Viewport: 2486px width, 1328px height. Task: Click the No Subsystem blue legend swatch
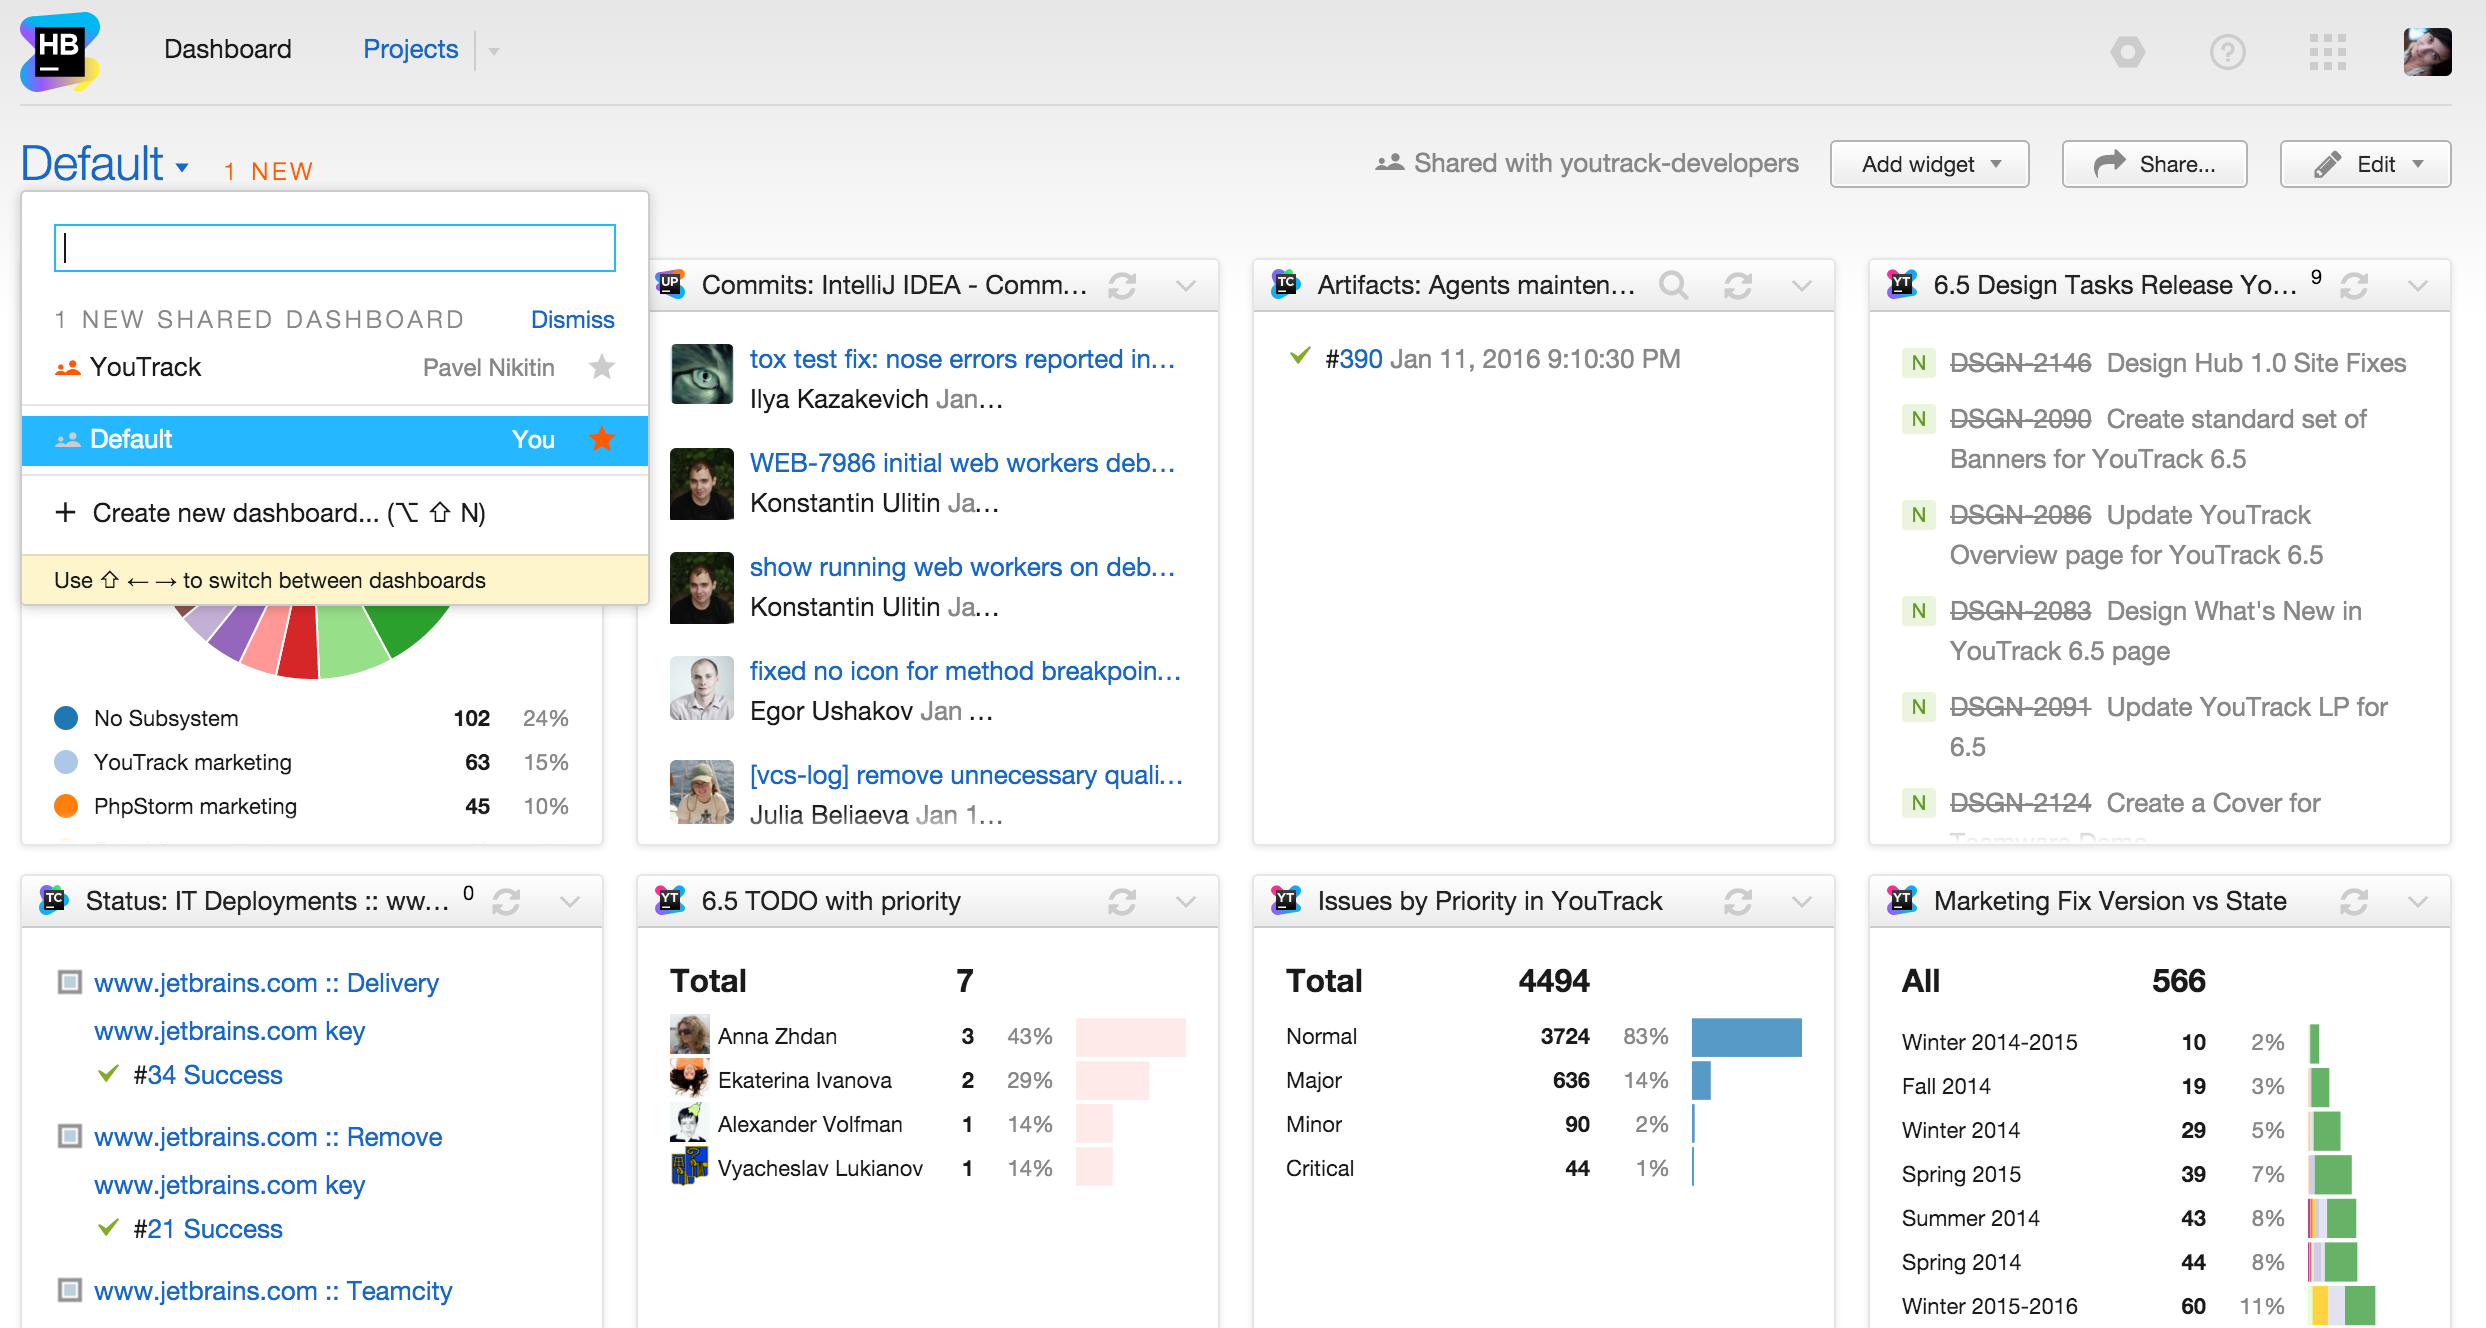point(66,718)
